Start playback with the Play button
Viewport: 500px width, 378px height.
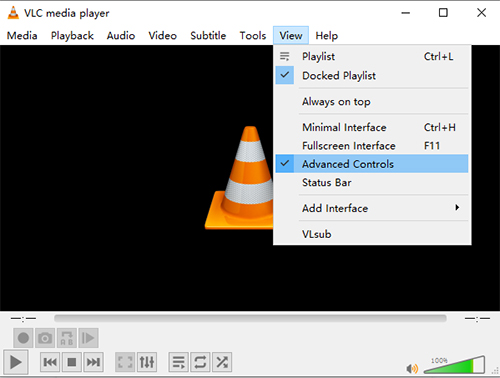tap(16, 362)
